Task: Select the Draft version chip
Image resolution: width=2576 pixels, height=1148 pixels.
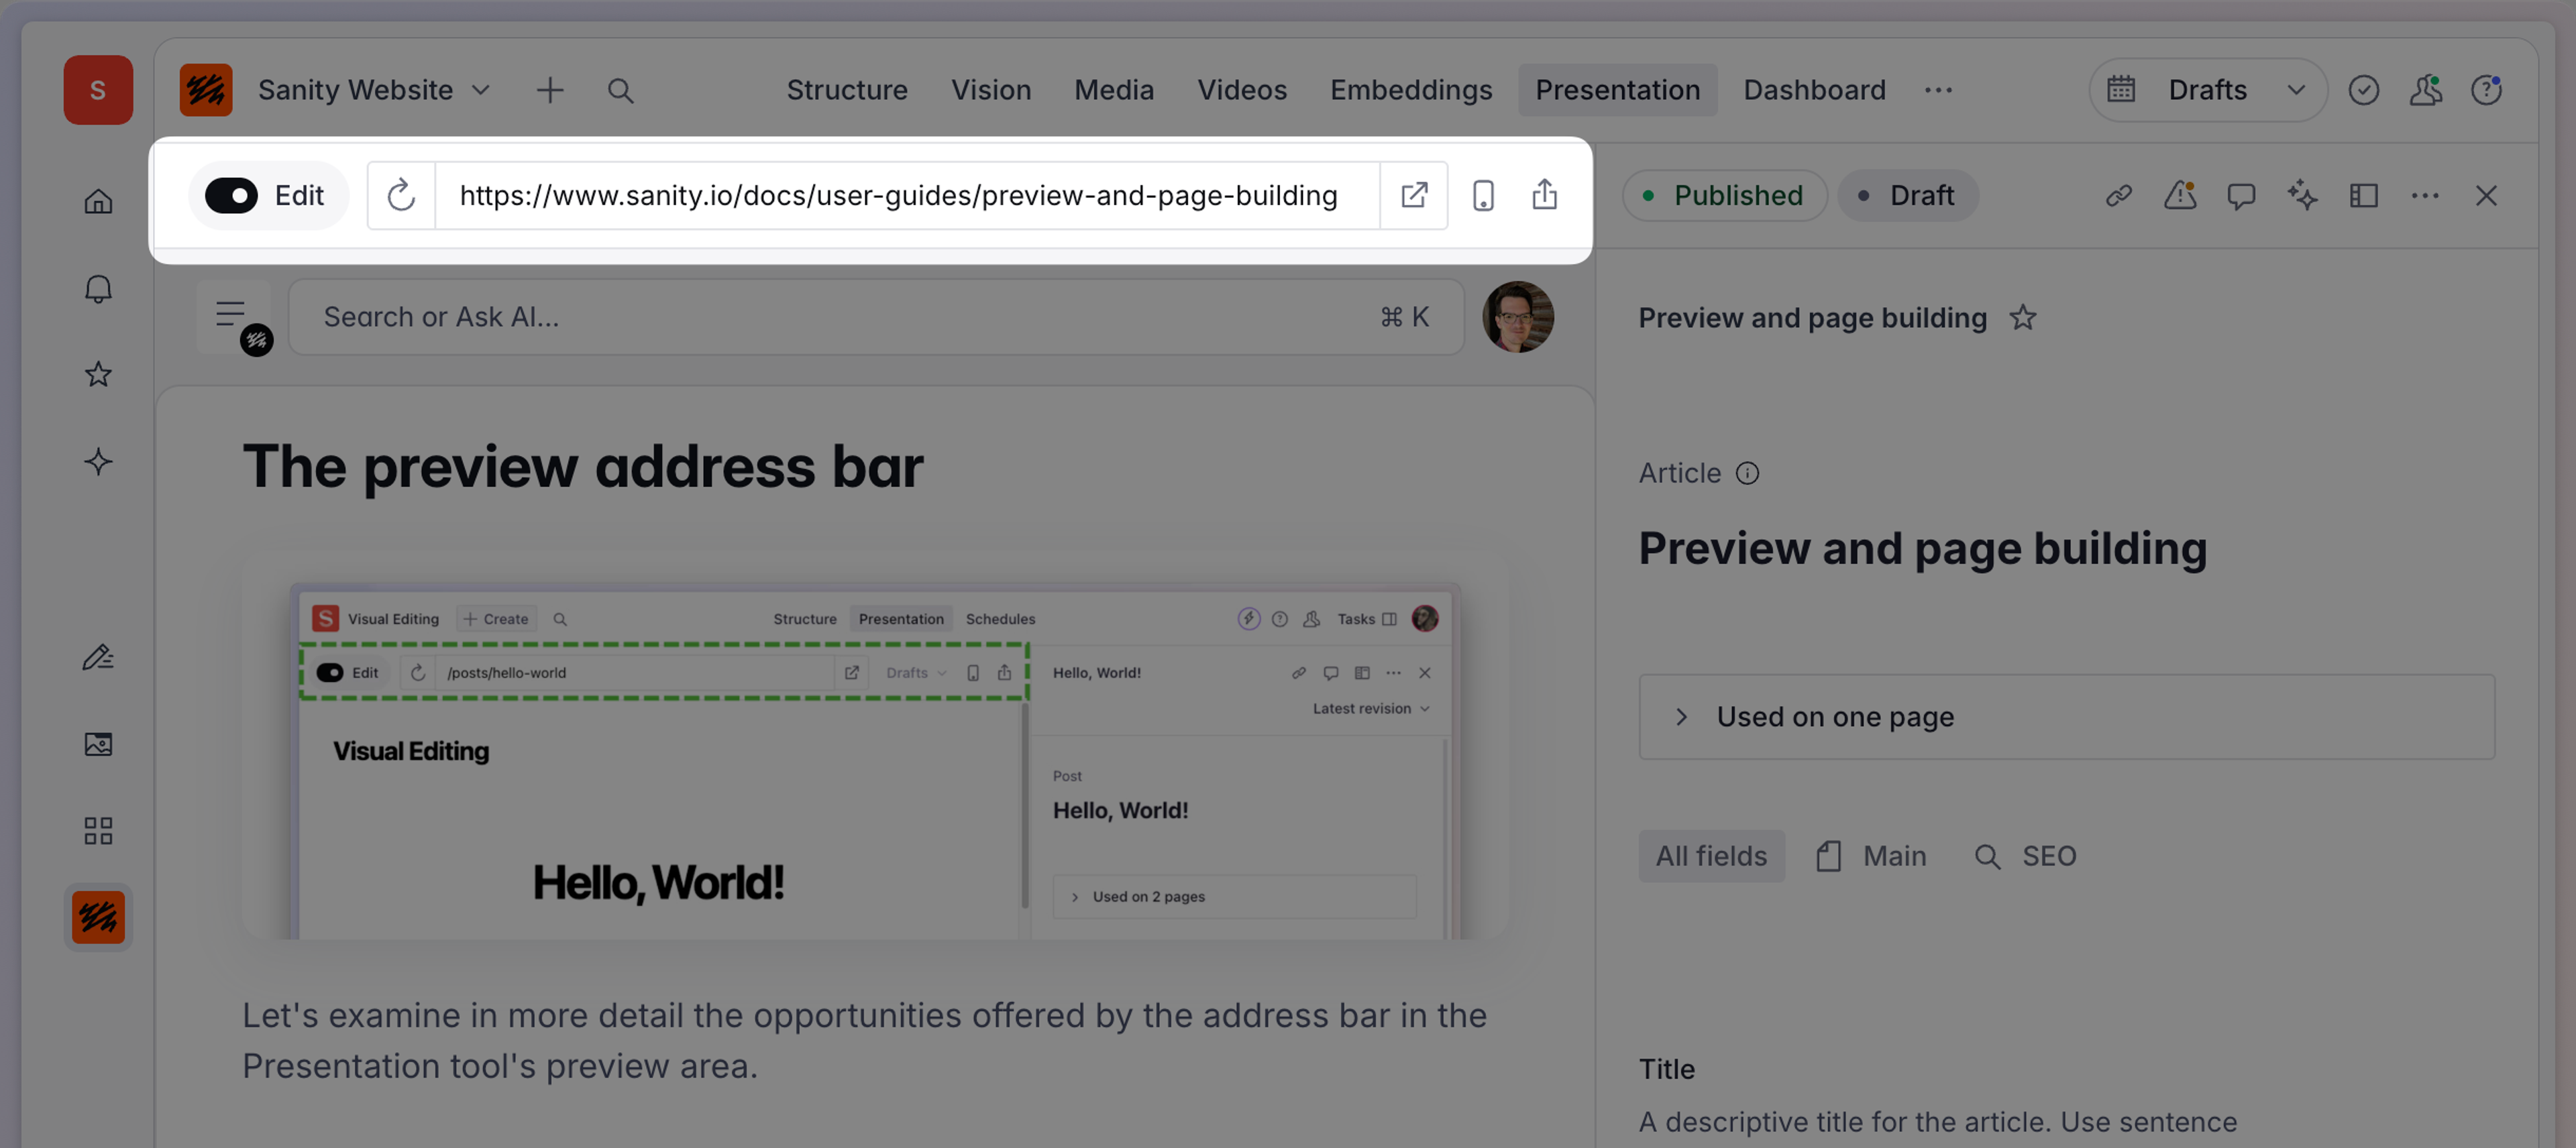Action: tap(1907, 195)
